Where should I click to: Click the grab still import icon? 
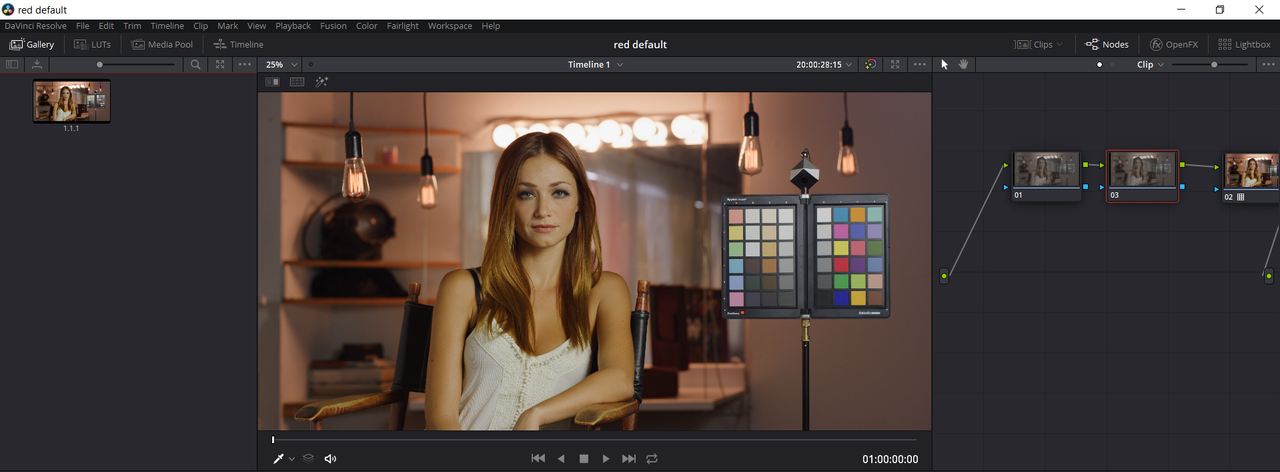tap(37, 64)
